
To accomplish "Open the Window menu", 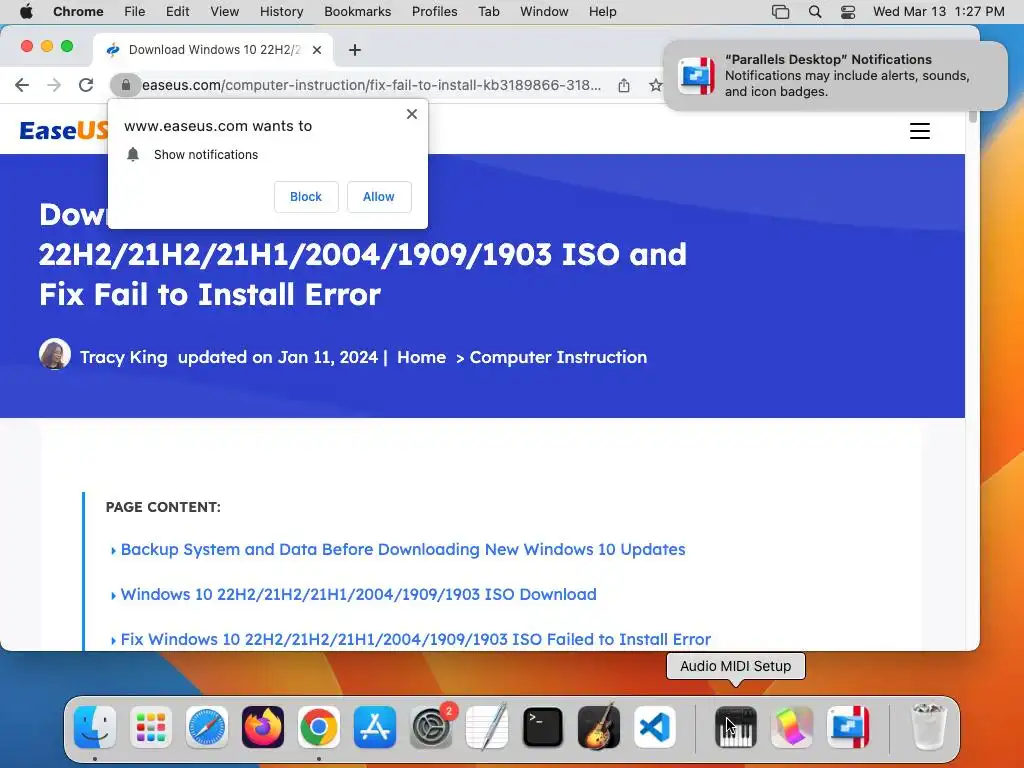I will [x=544, y=12].
